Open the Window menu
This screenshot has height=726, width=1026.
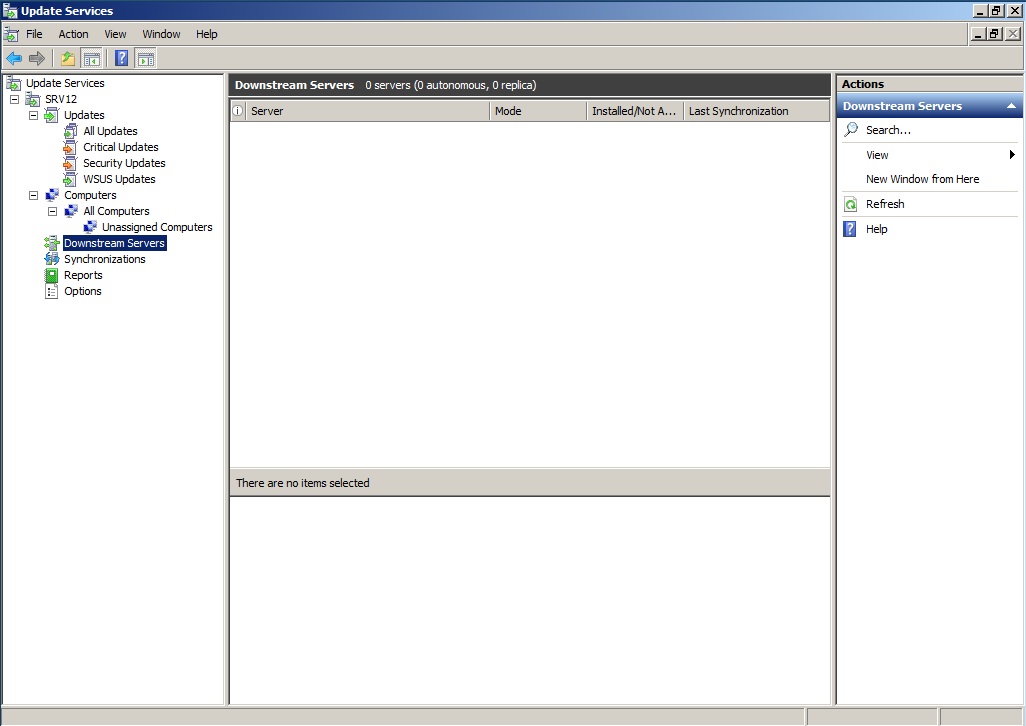(x=162, y=34)
